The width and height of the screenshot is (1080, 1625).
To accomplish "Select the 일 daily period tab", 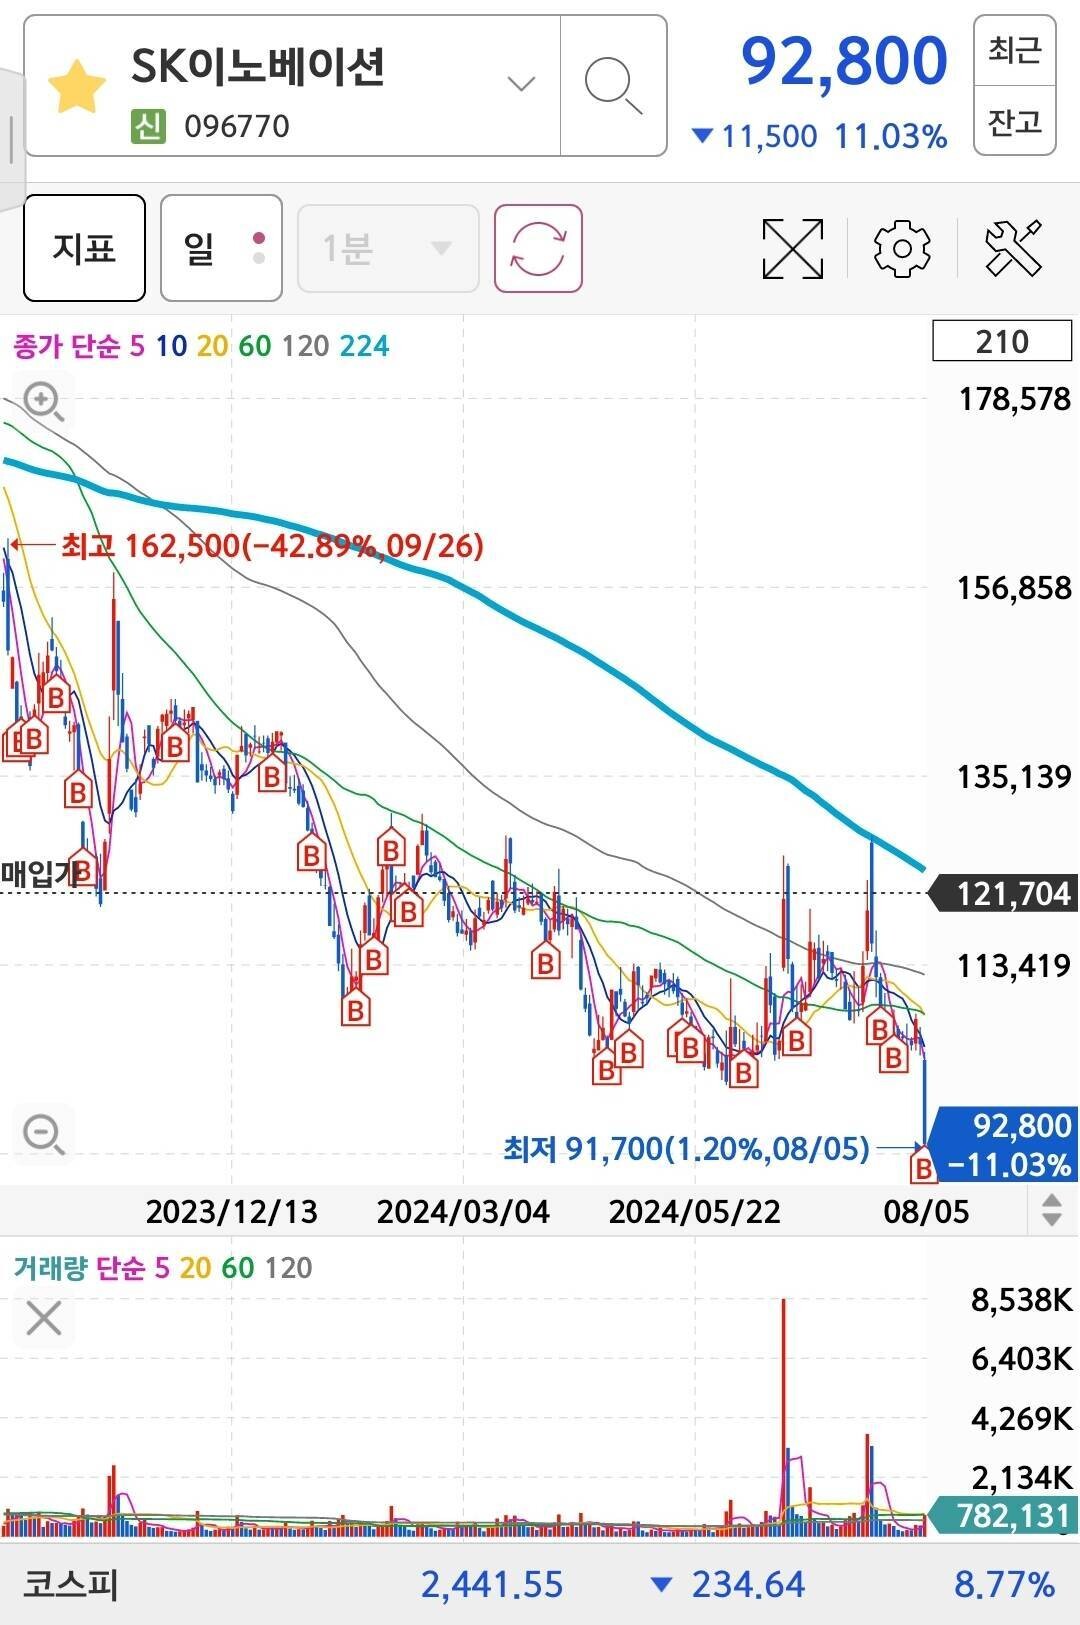I will [x=220, y=248].
